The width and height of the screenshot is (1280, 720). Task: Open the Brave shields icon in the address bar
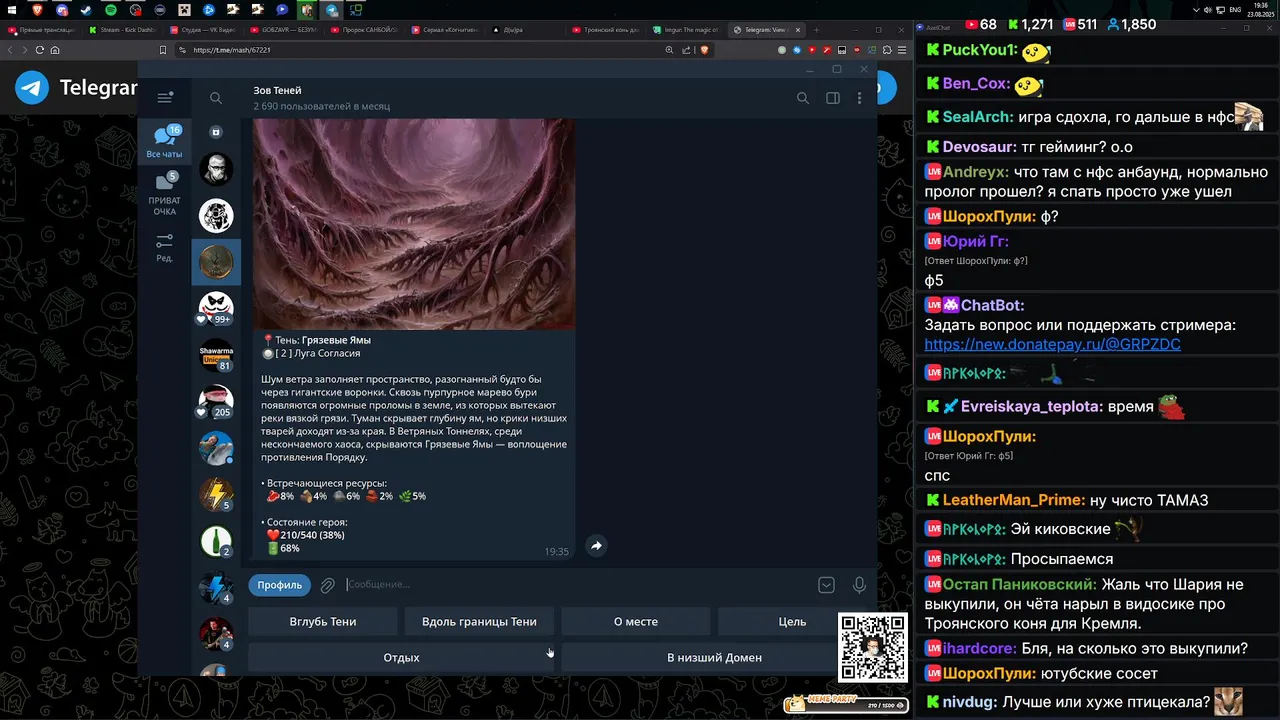click(x=704, y=50)
